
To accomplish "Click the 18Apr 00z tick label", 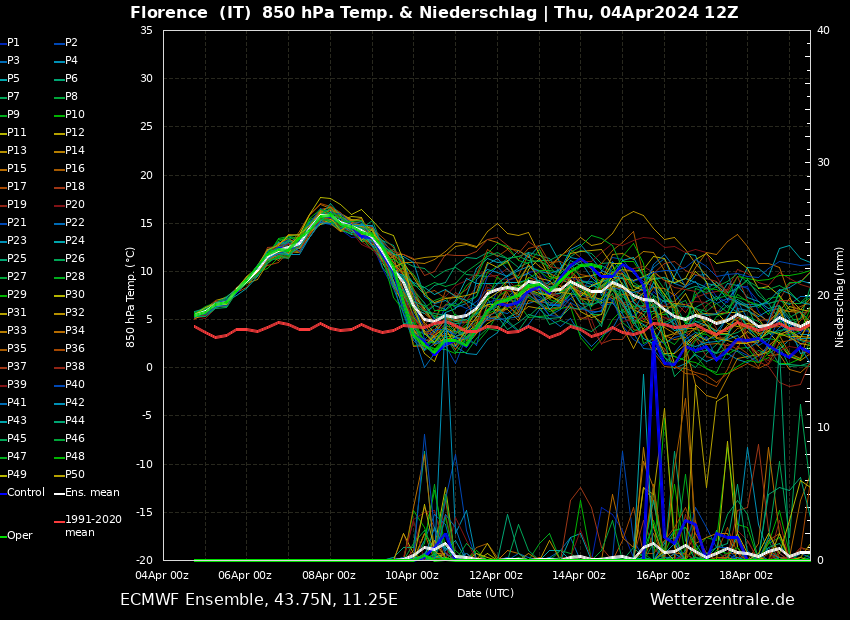I will point(746,575).
